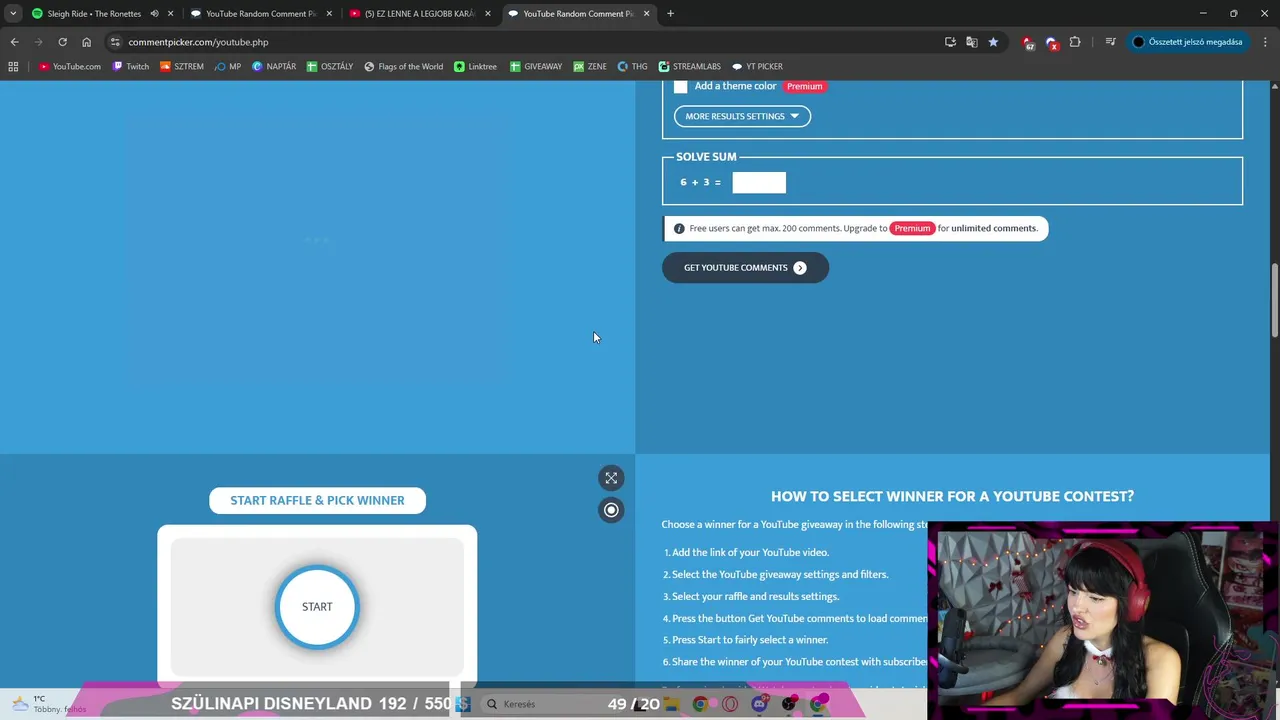Open Opera from taskbar
This screenshot has width=1280, height=720.
coord(730,704)
